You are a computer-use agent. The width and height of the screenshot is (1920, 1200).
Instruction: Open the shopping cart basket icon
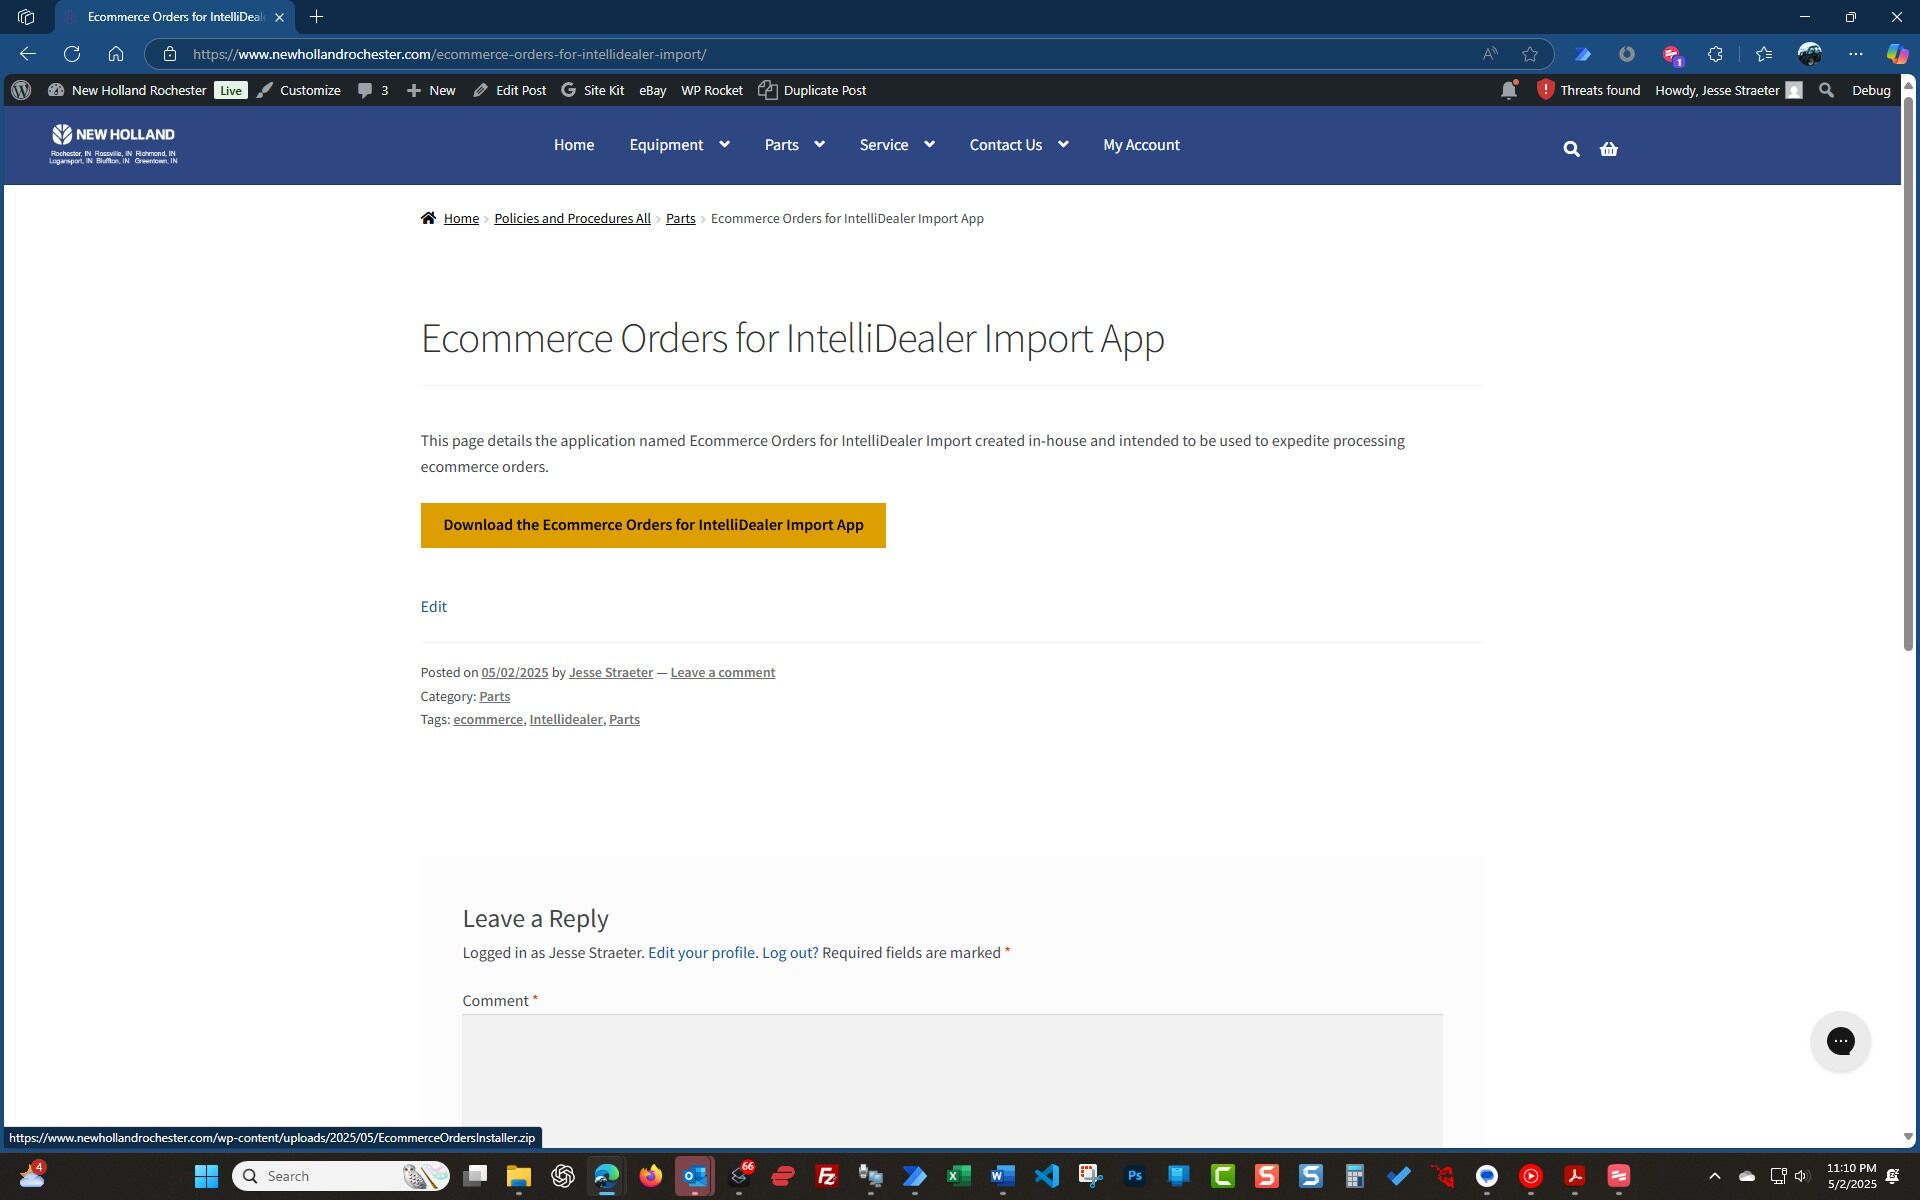pos(1608,149)
